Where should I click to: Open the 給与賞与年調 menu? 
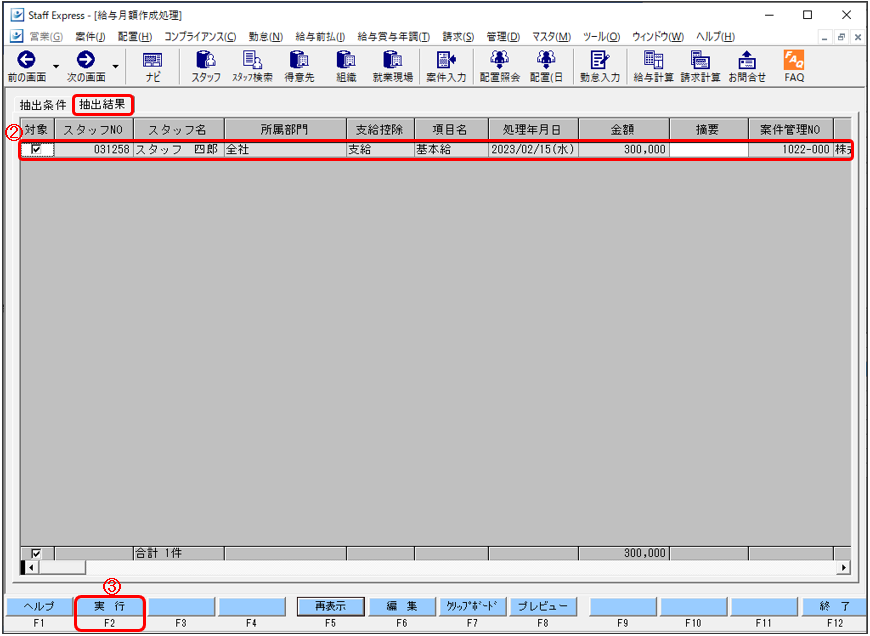(x=393, y=37)
